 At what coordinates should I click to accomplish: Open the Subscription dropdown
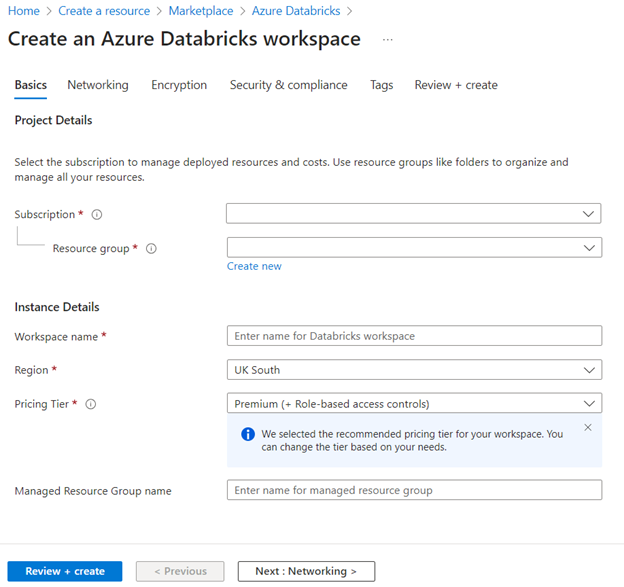(x=413, y=213)
